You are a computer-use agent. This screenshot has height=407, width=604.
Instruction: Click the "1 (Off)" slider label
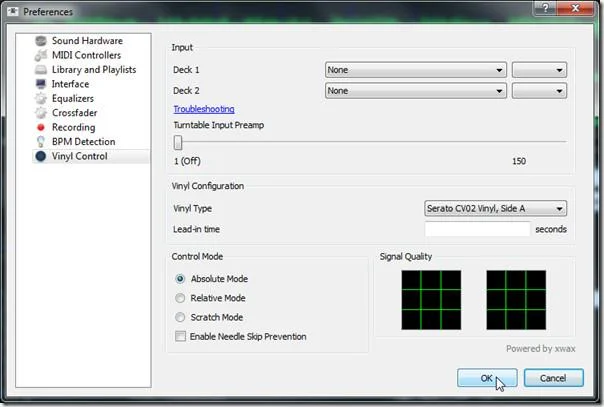187,161
